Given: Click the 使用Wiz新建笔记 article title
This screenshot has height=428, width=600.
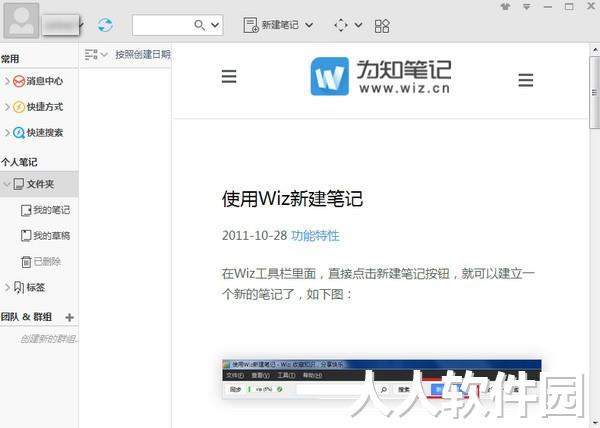Looking at the screenshot, I should (x=292, y=199).
